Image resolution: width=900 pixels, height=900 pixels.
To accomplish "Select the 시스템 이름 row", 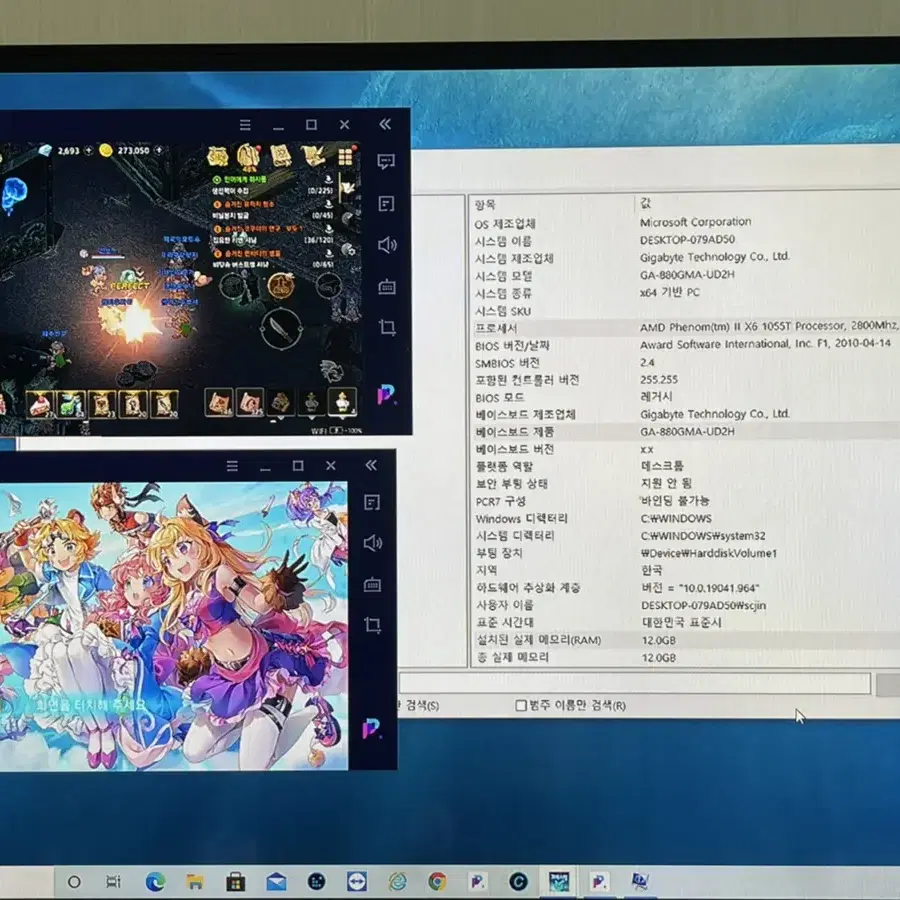I will [x=686, y=240].
